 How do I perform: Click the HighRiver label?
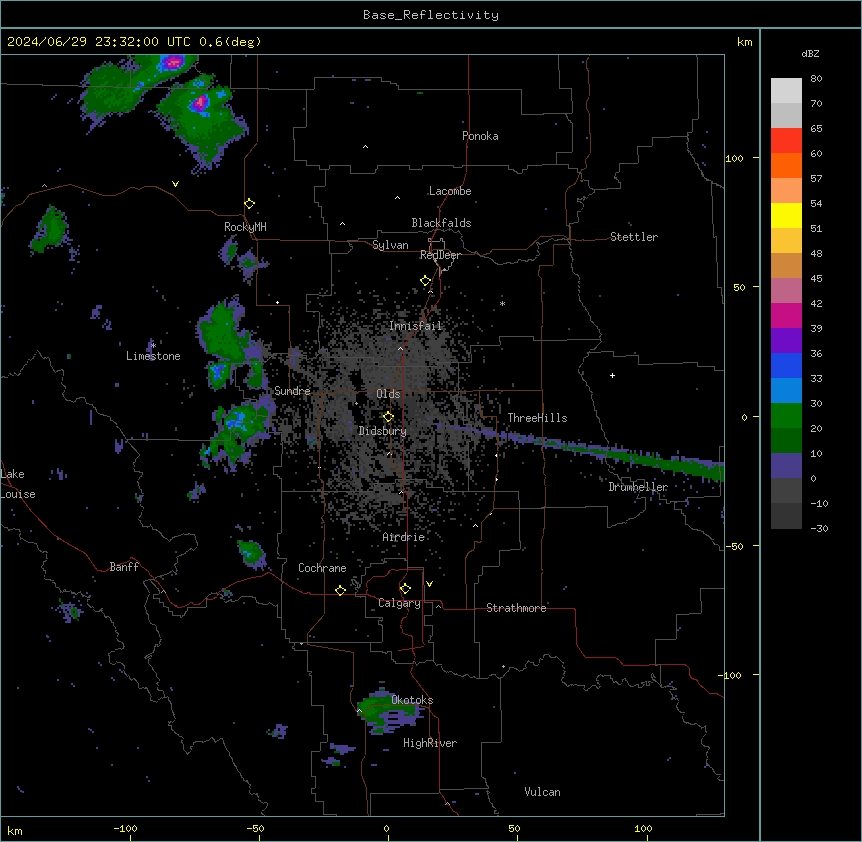(430, 743)
